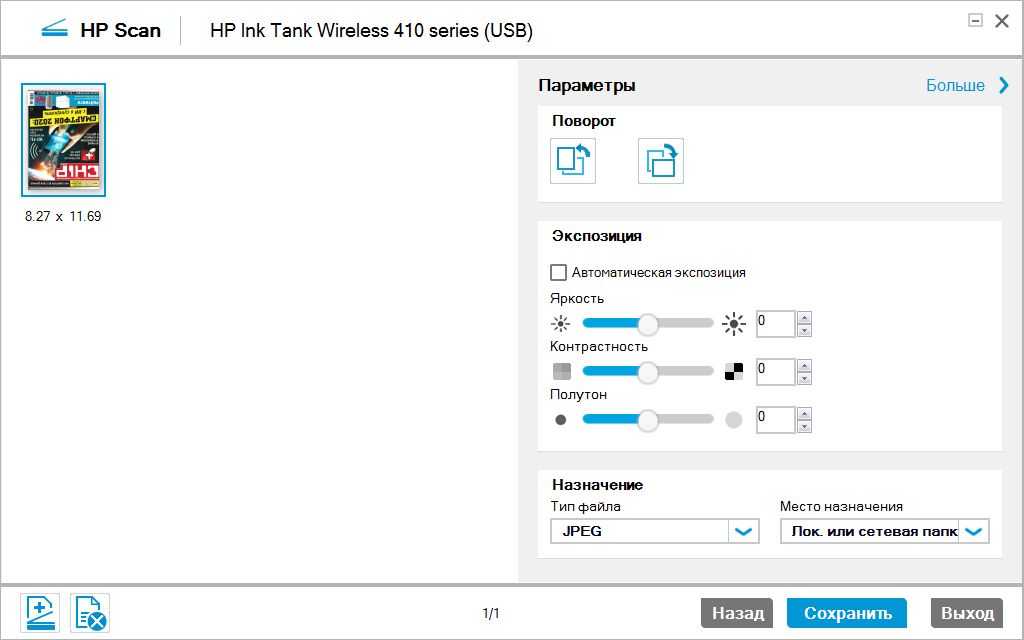Click the high contrast checkerboard icon

point(734,372)
